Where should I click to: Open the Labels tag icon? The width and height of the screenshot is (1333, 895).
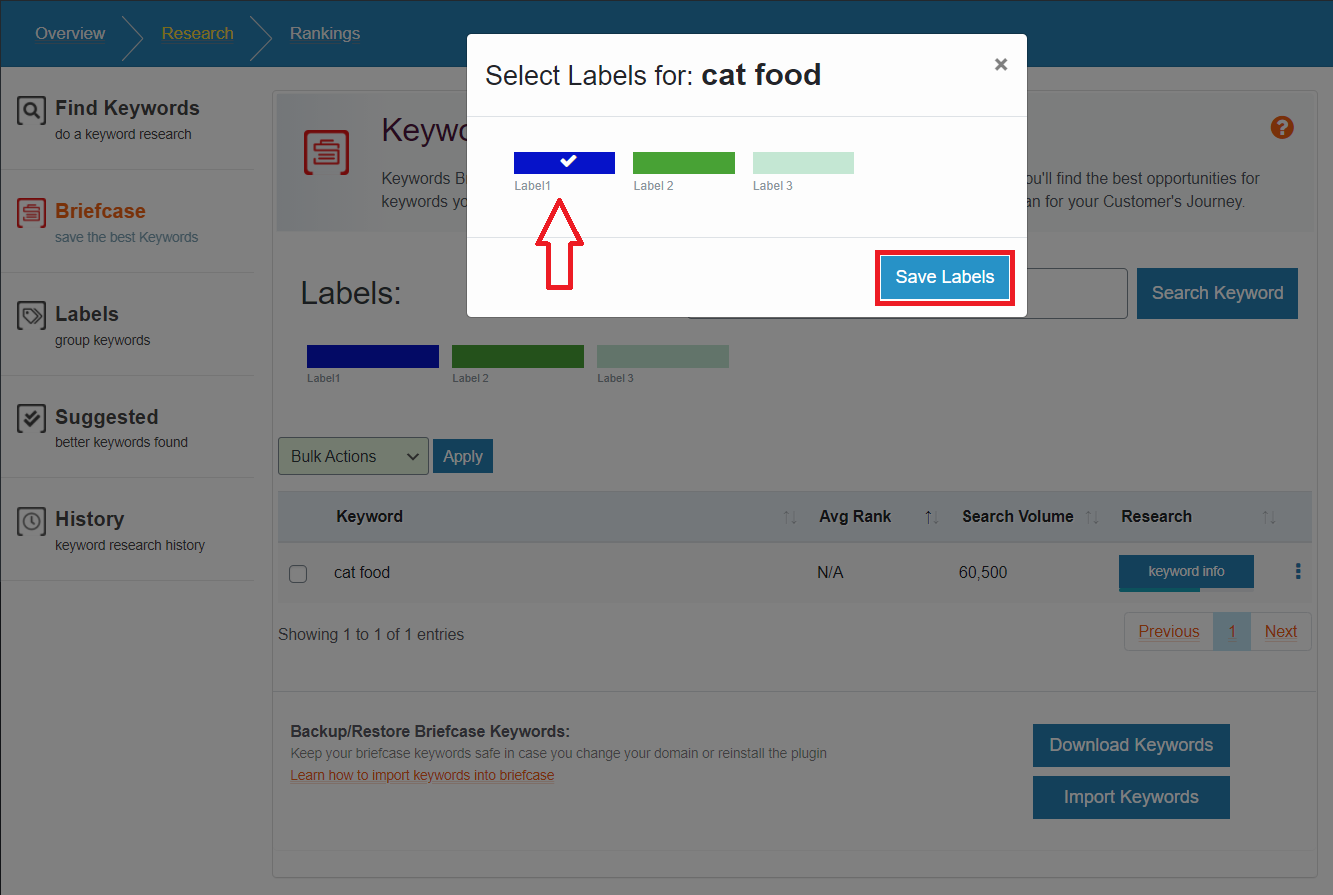pos(31,316)
